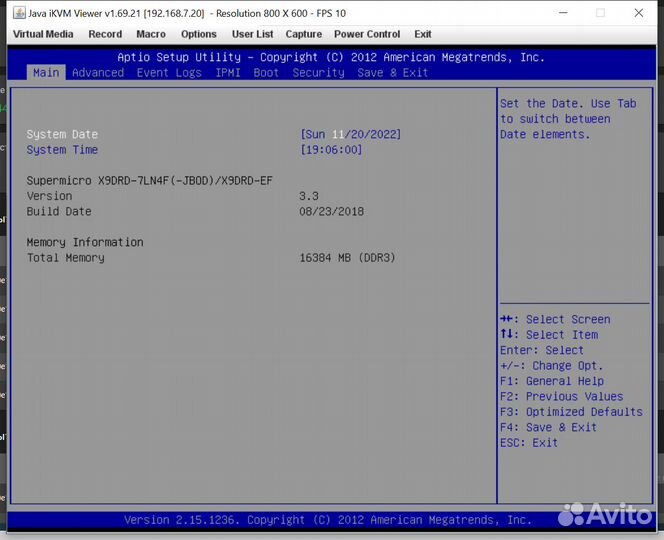Viewport: 664px width, 540px height.
Task: Click the Select Item key hint
Action: point(549,335)
